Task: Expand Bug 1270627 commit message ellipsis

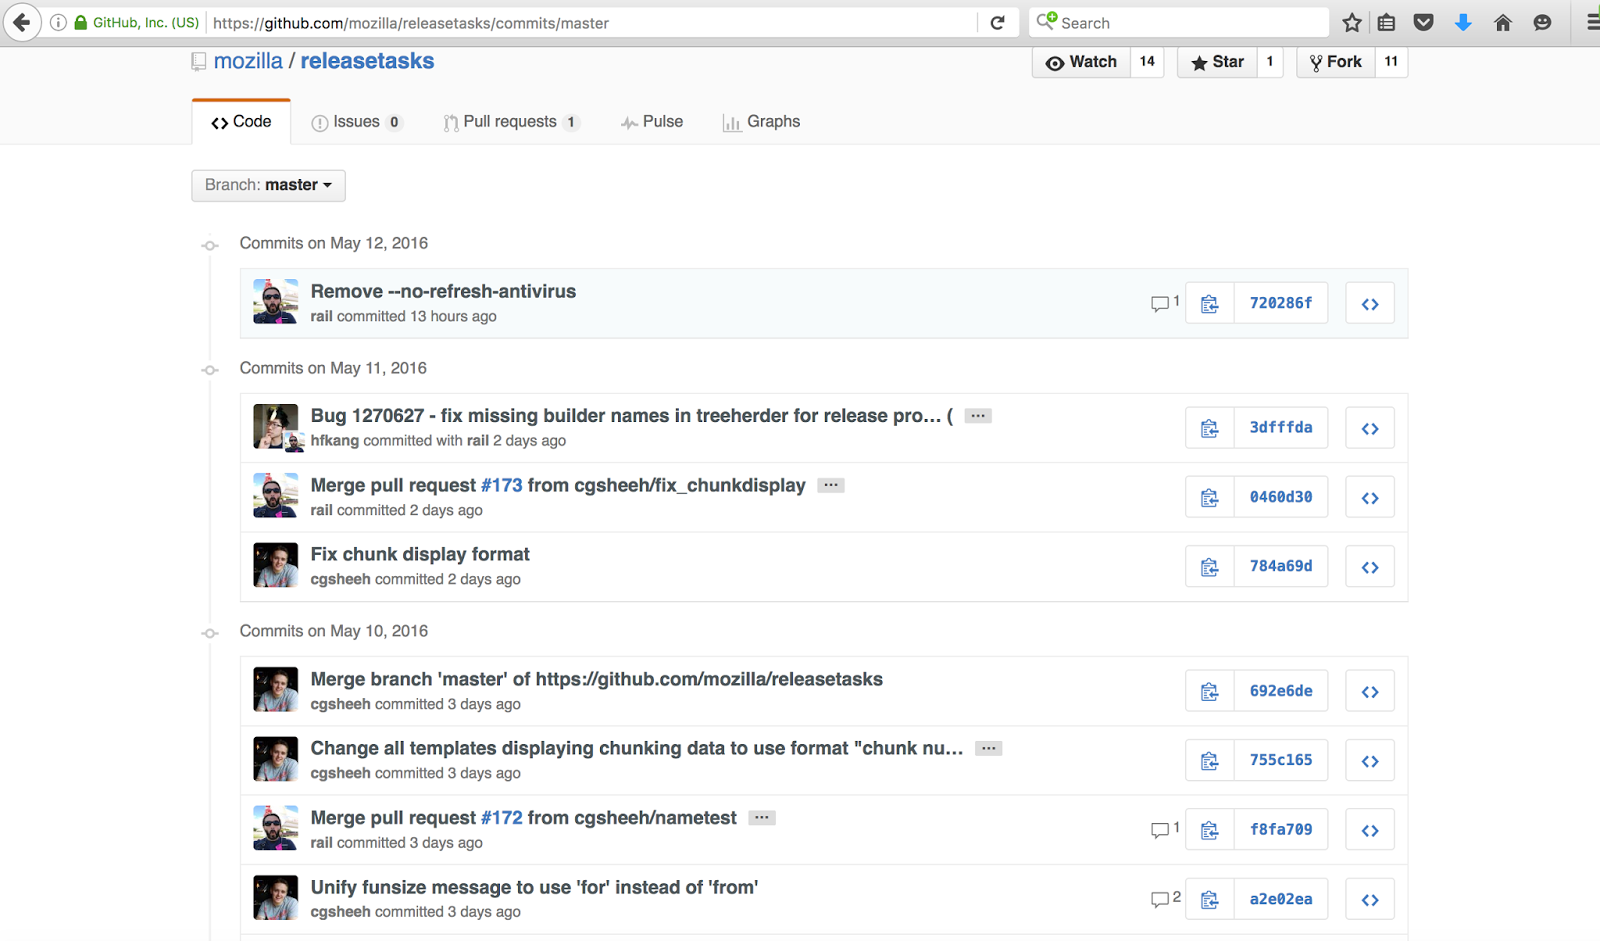Action: (977, 416)
